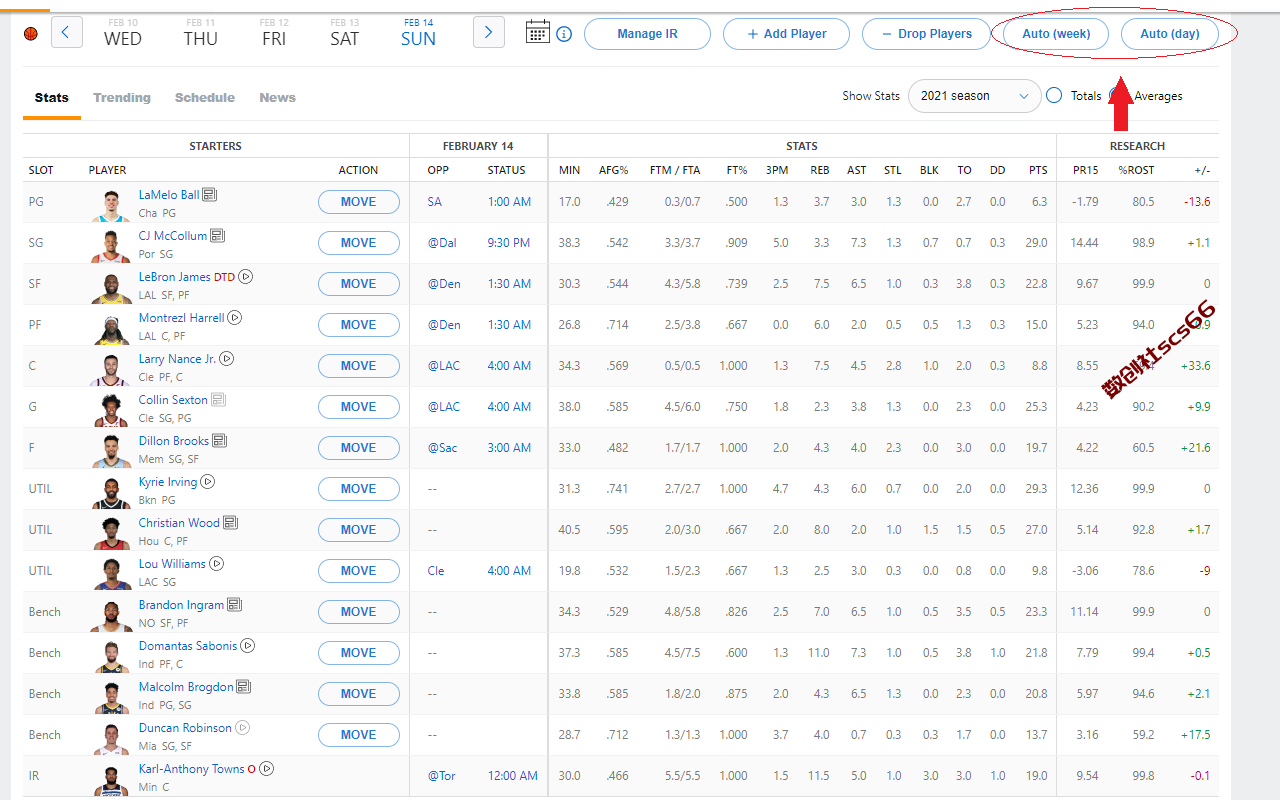Viewport: 1280px width, 800px height.
Task: Open Malcolm Brogdon player link
Action: [x=186, y=687]
